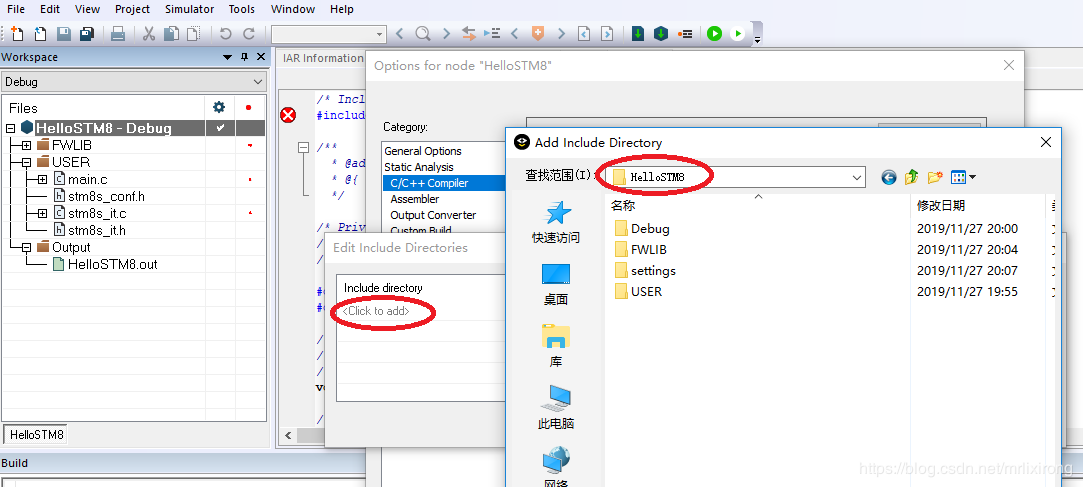Collapse HelloSTM8 - Debug project node
Viewport: 1083px width, 487px height.
click(10, 128)
